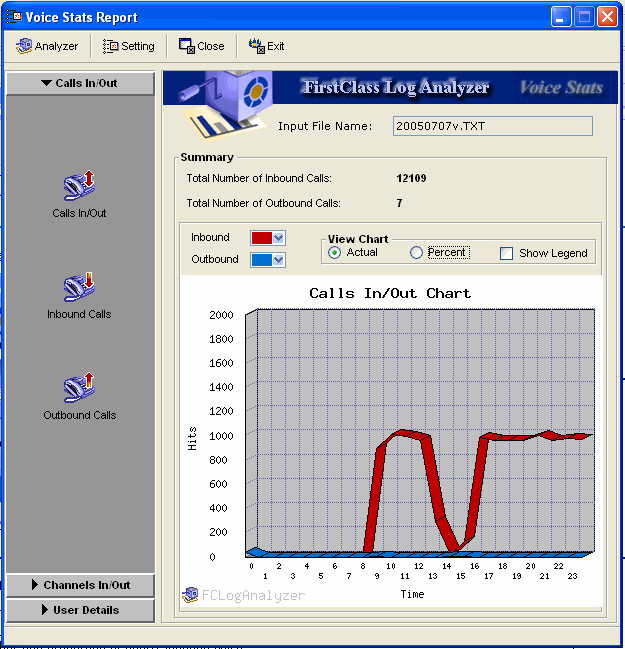
Task: Click the Inbound Calls label in sidebar
Action: coord(79,314)
